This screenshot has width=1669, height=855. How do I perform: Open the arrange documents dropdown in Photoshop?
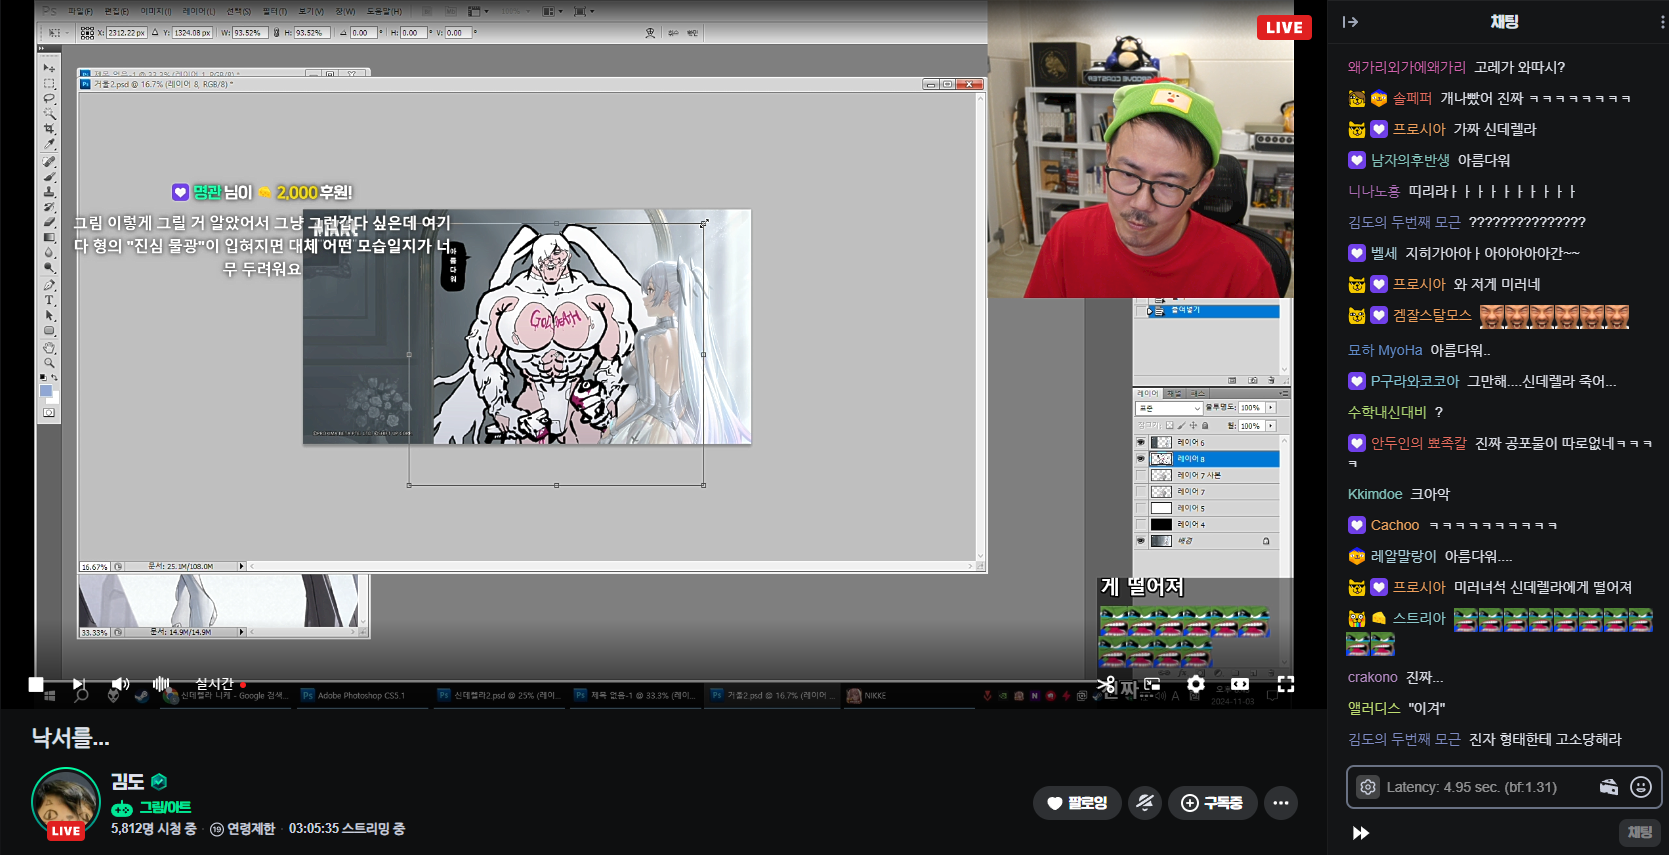[x=552, y=11]
